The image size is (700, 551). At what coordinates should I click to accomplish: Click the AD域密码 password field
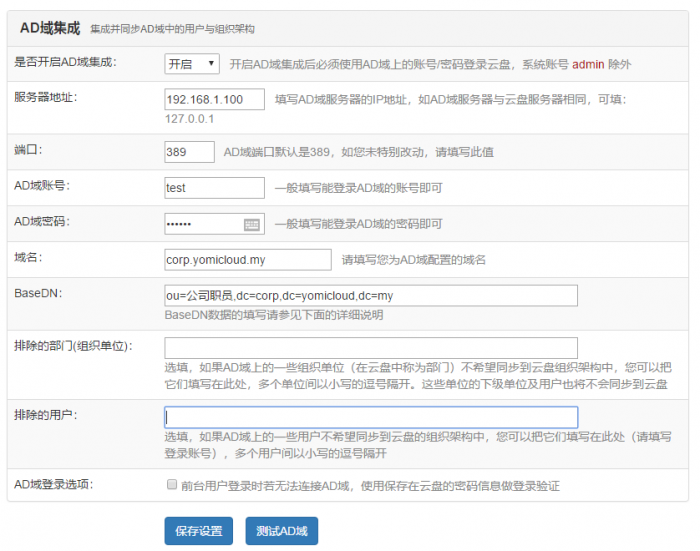click(x=214, y=224)
